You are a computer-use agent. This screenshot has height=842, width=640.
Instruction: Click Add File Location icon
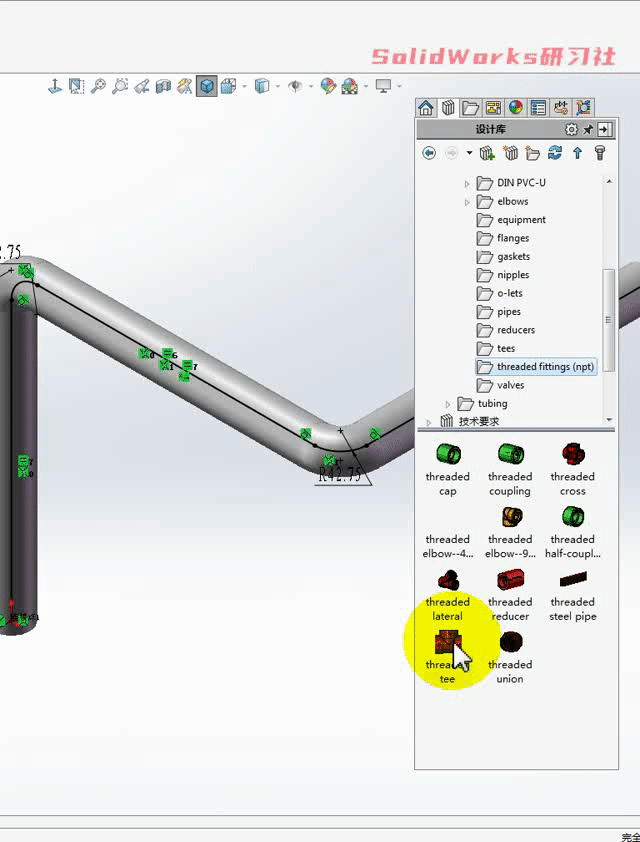coord(510,154)
